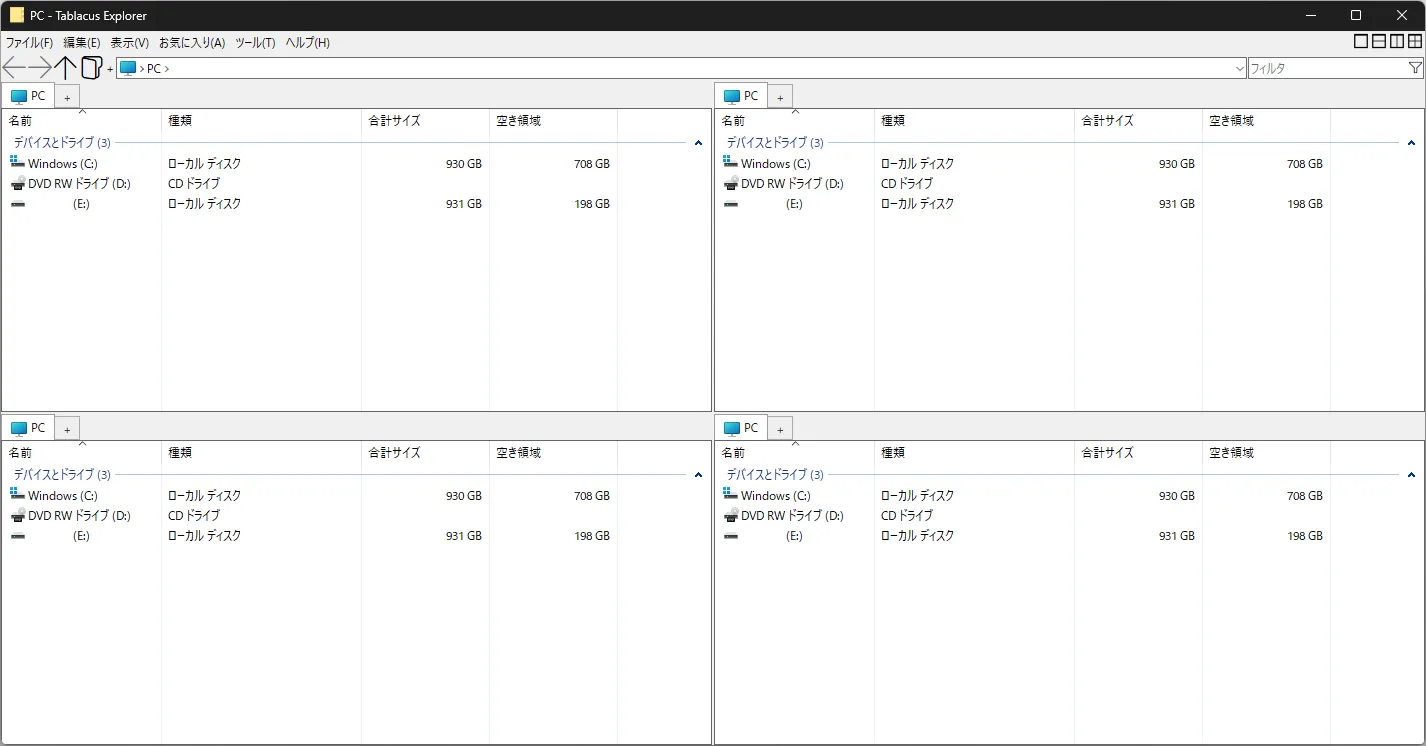Switch to single pane layout icon
The height and width of the screenshot is (746, 1426).
(1361, 42)
